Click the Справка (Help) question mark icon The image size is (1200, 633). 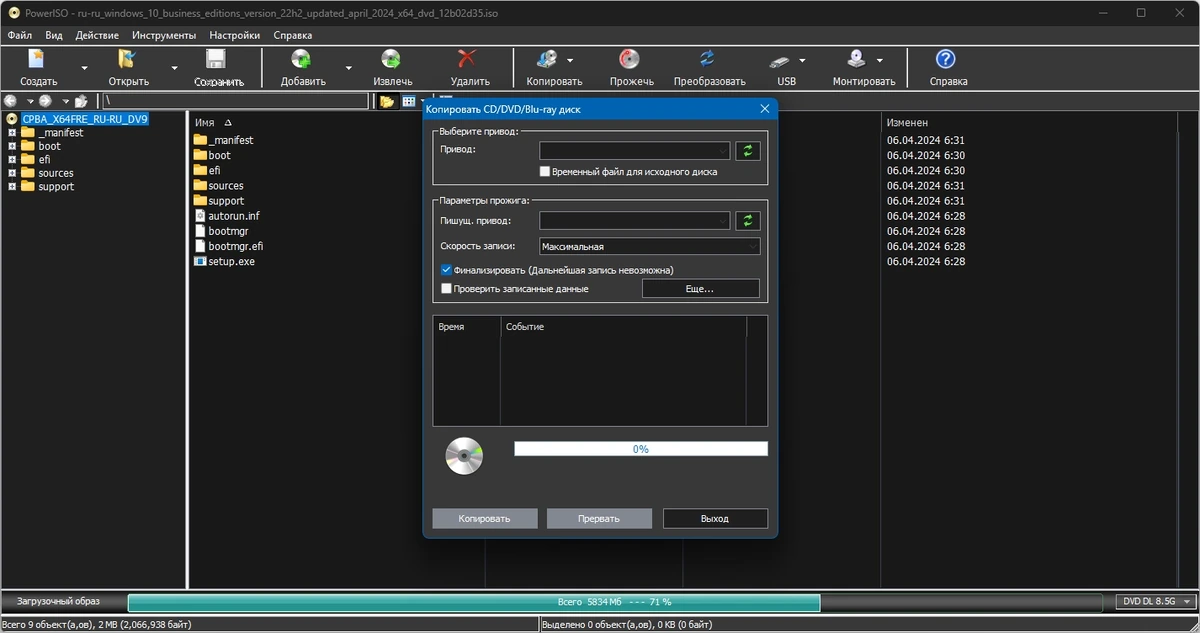click(x=945, y=59)
